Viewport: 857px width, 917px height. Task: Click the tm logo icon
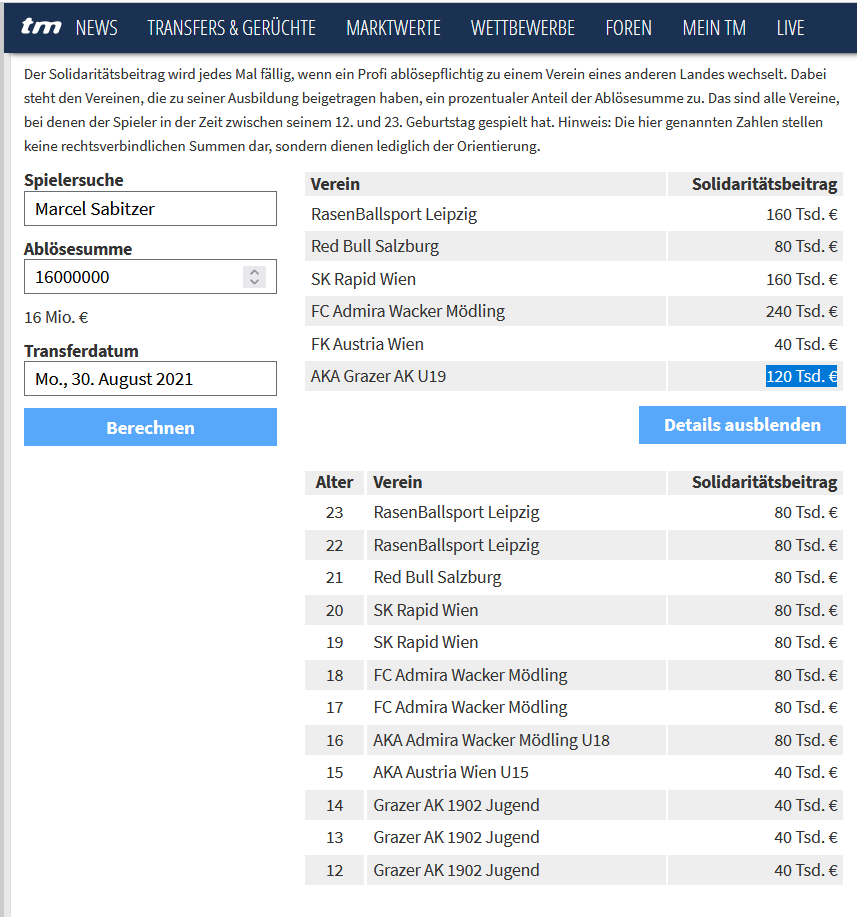pyautogui.click(x=41, y=27)
